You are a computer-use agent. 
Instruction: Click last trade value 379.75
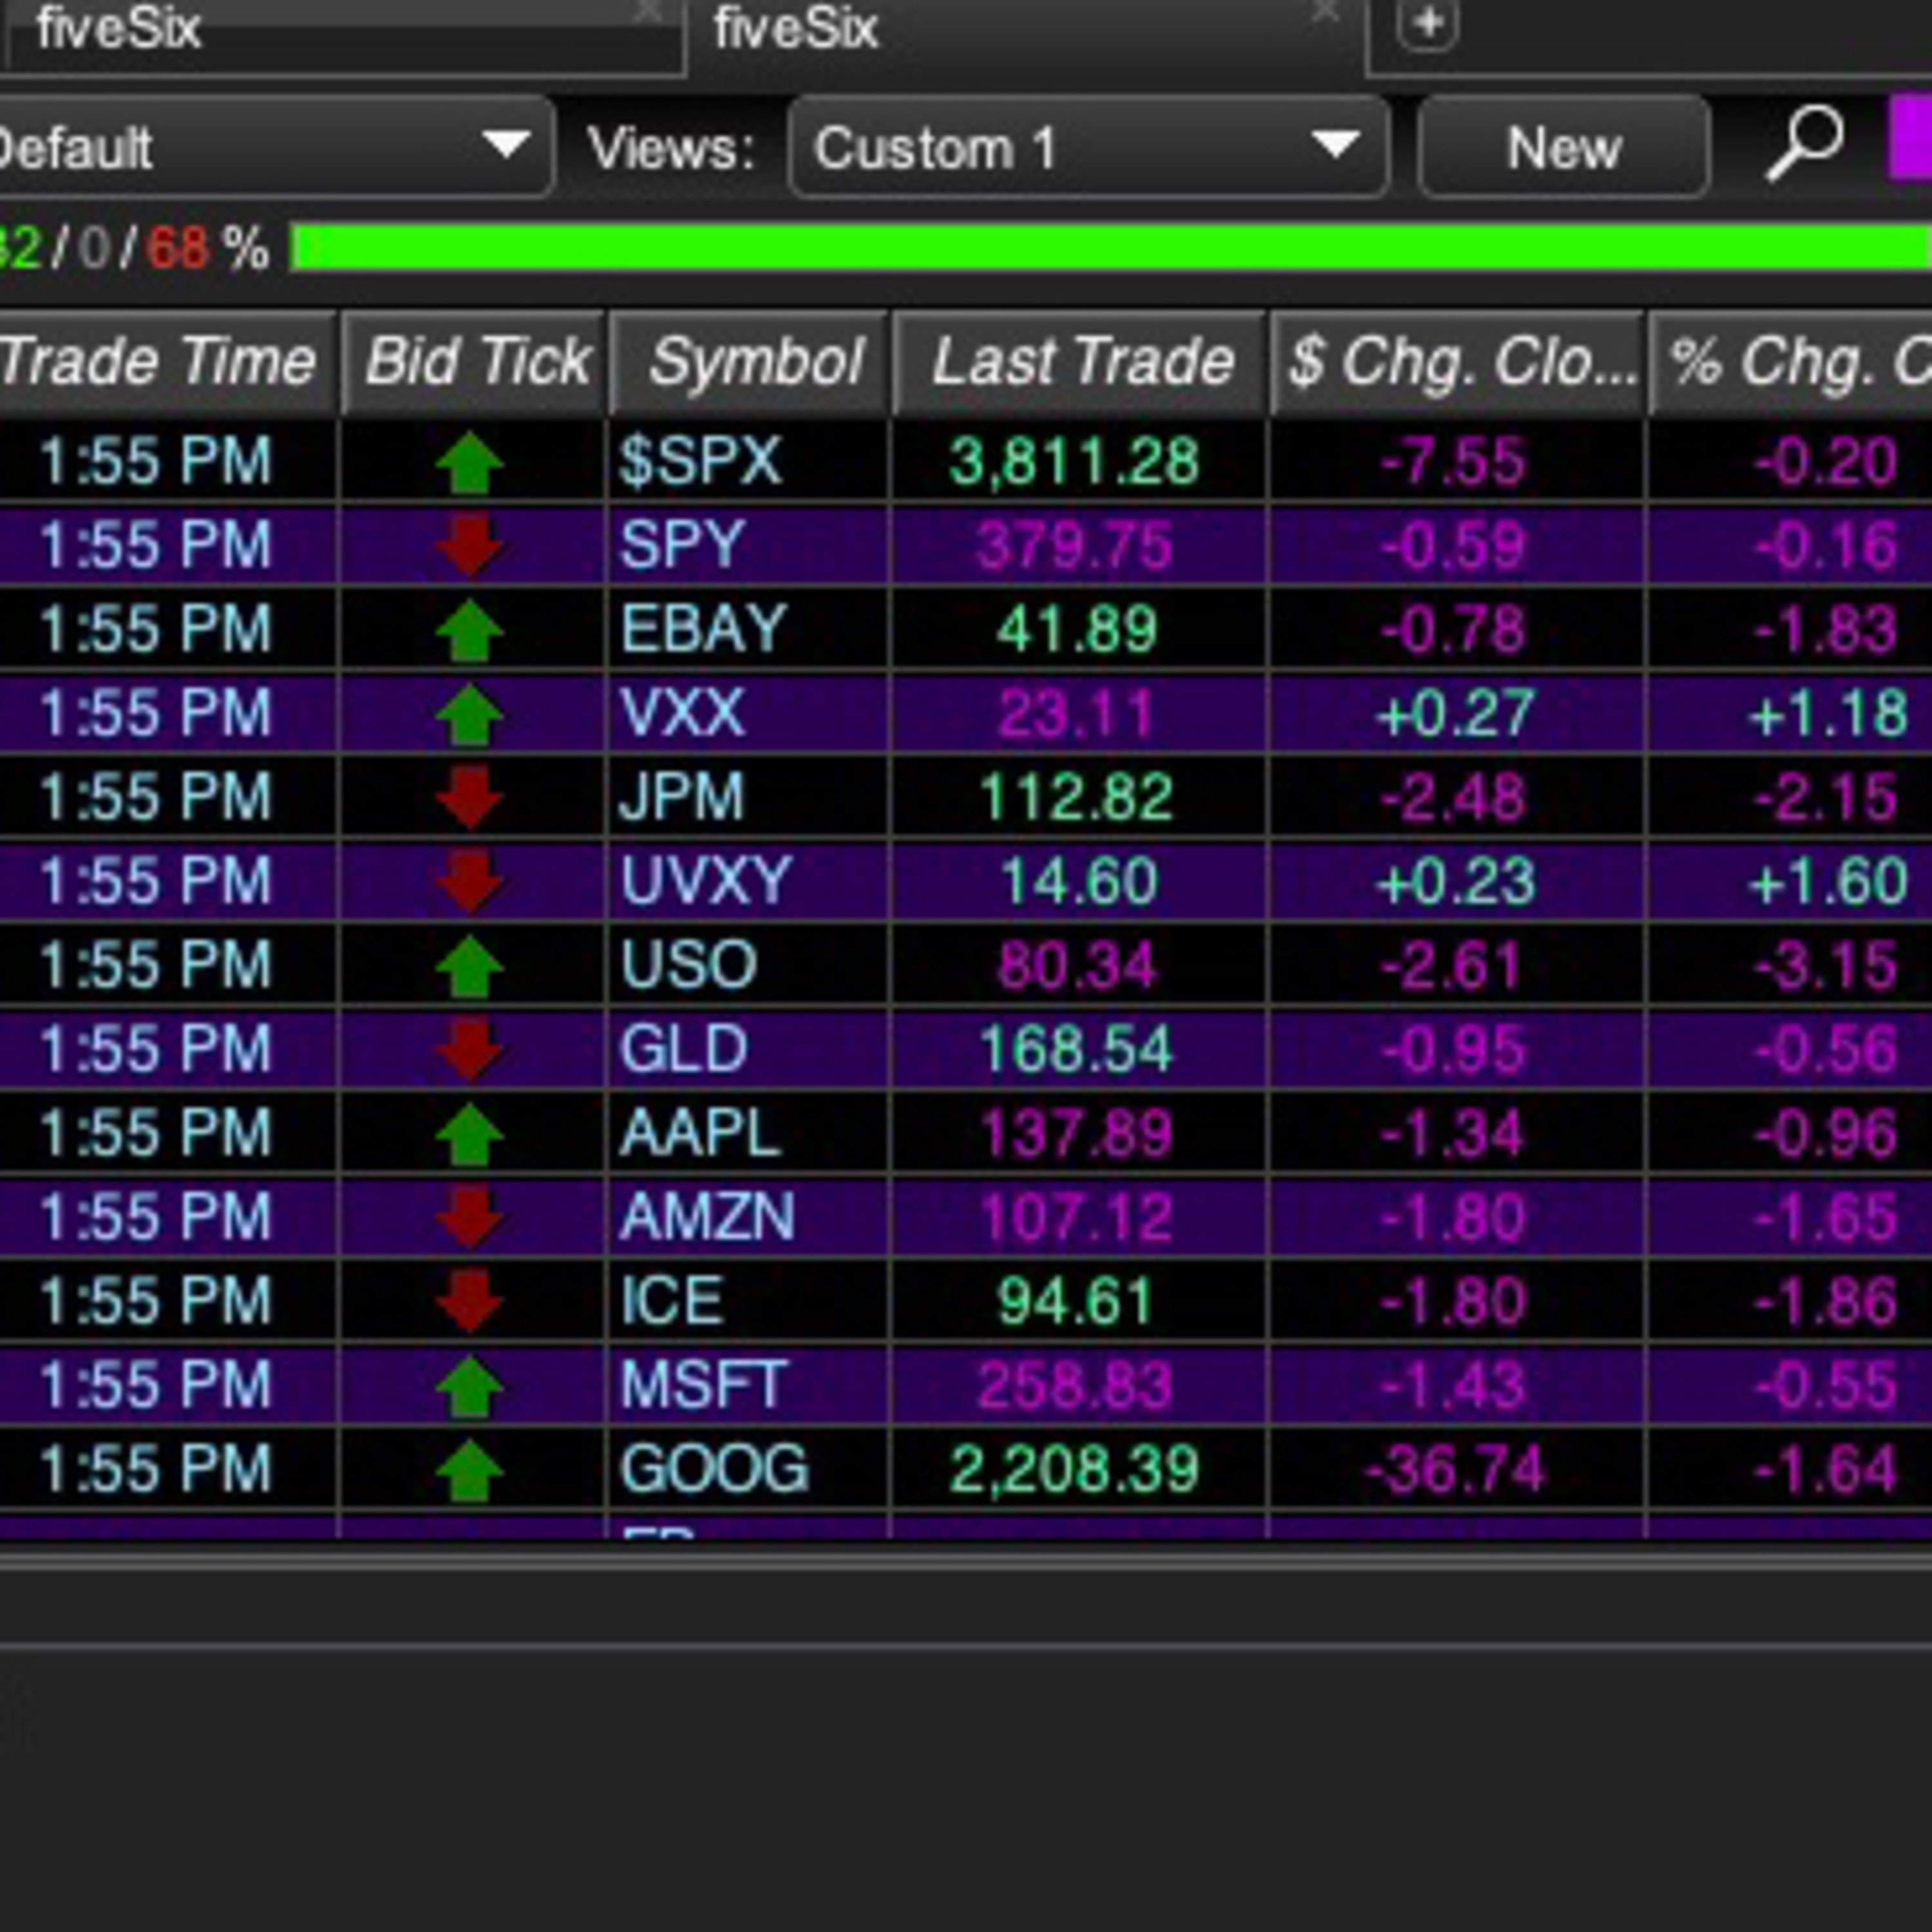pos(1075,546)
